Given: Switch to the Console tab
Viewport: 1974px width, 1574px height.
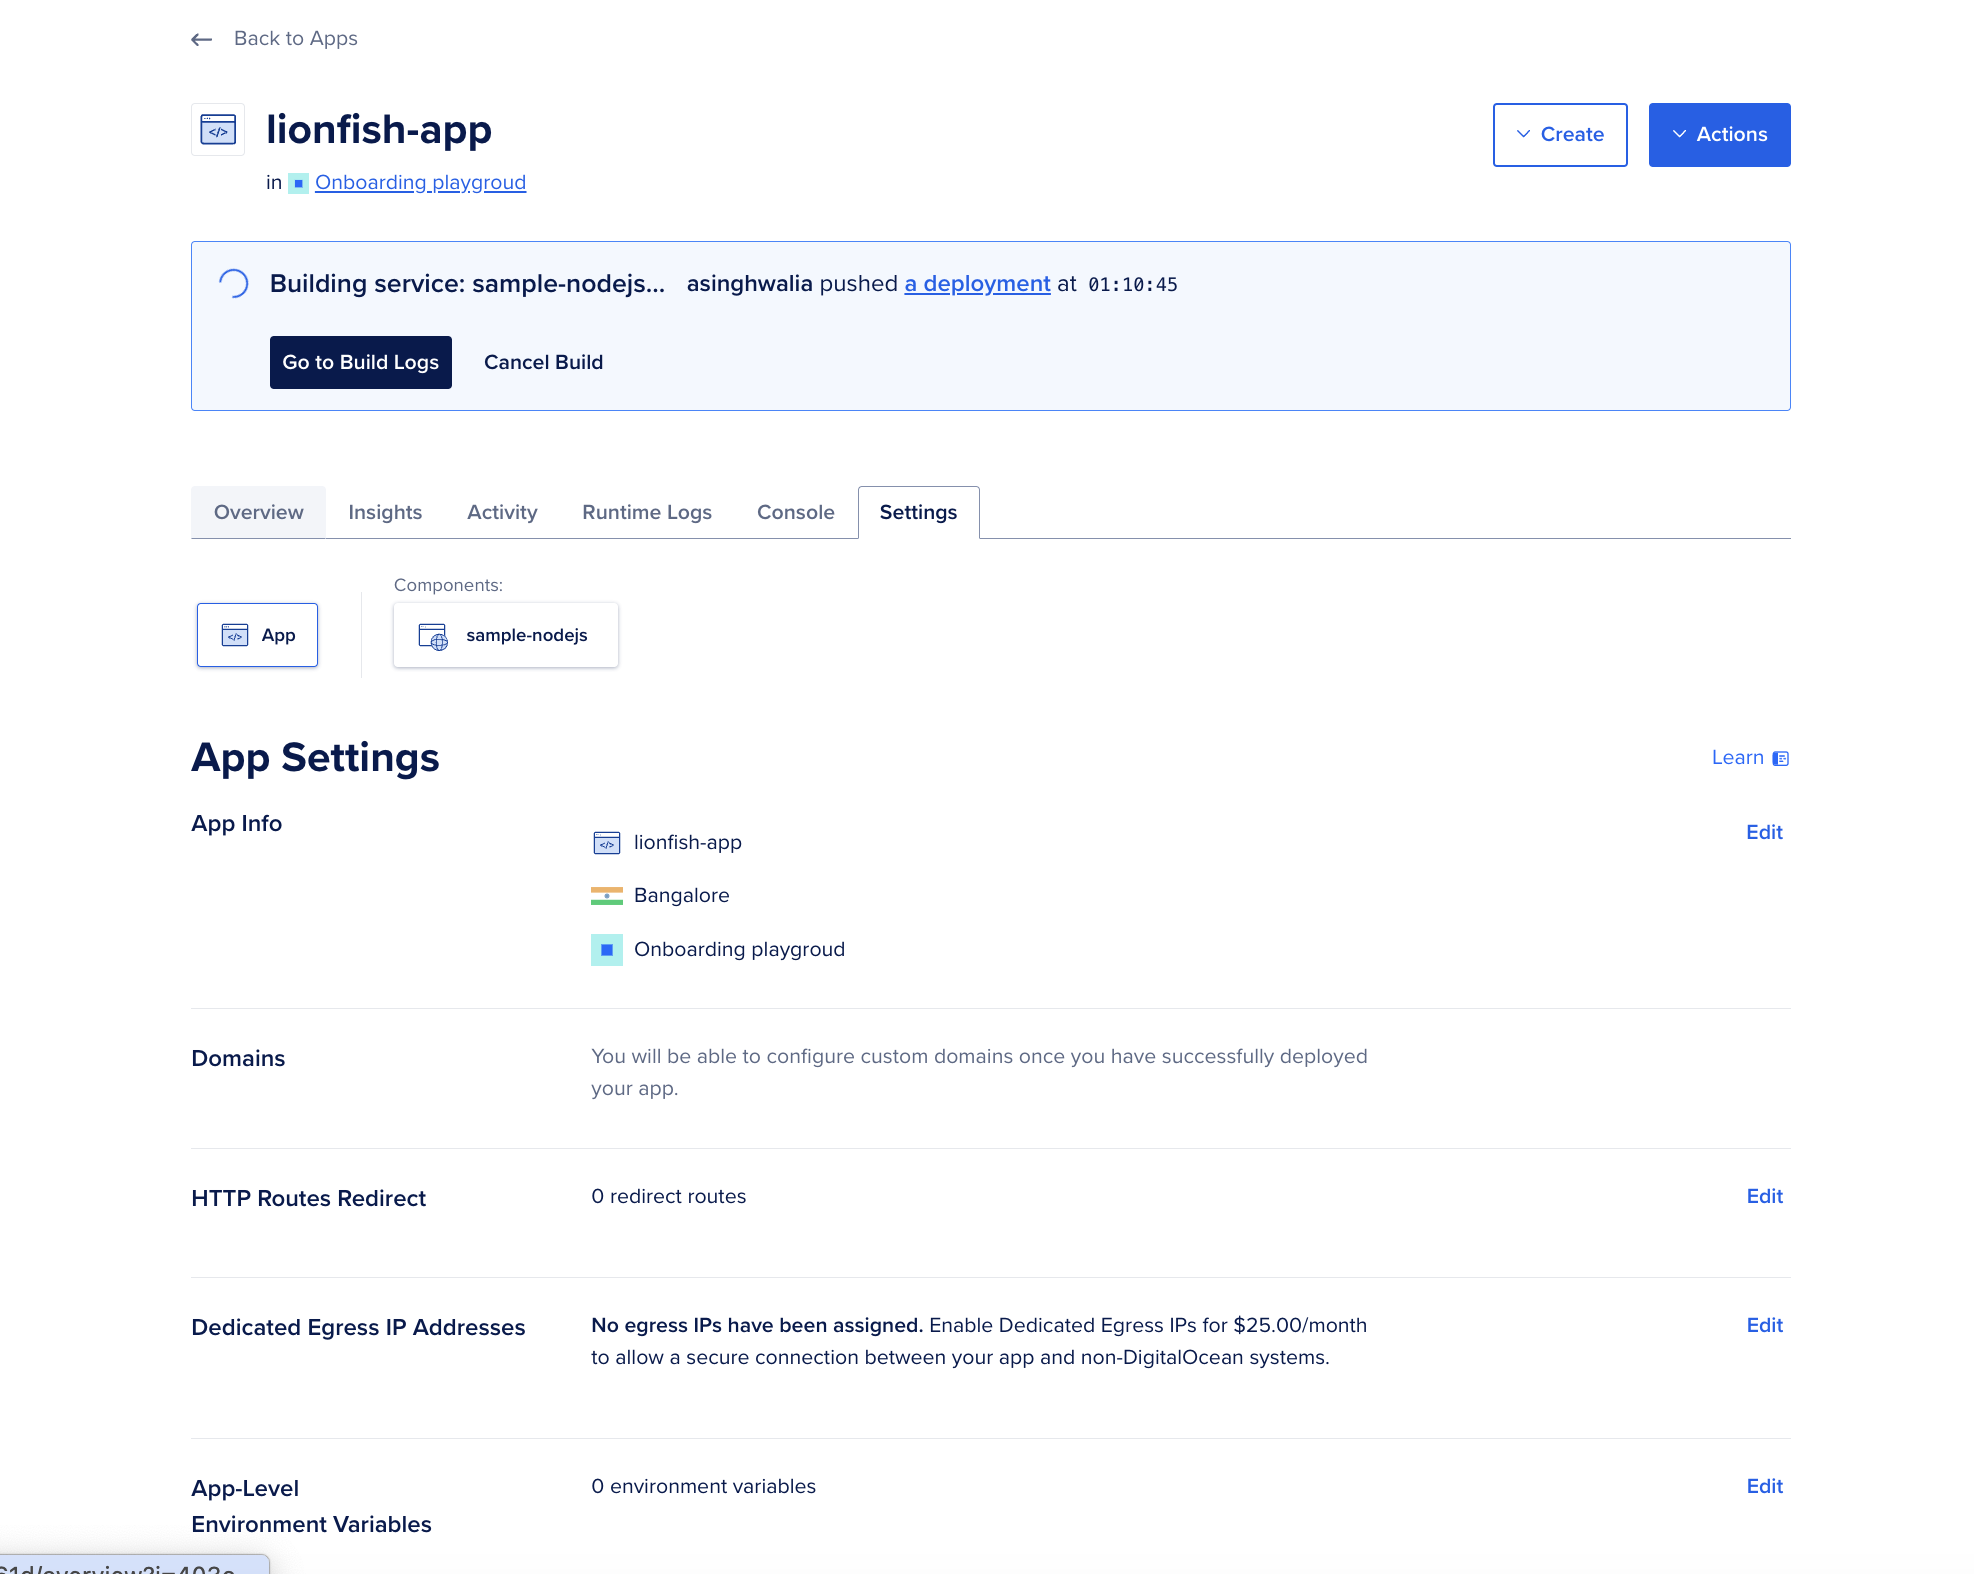Looking at the screenshot, I should [x=795, y=512].
